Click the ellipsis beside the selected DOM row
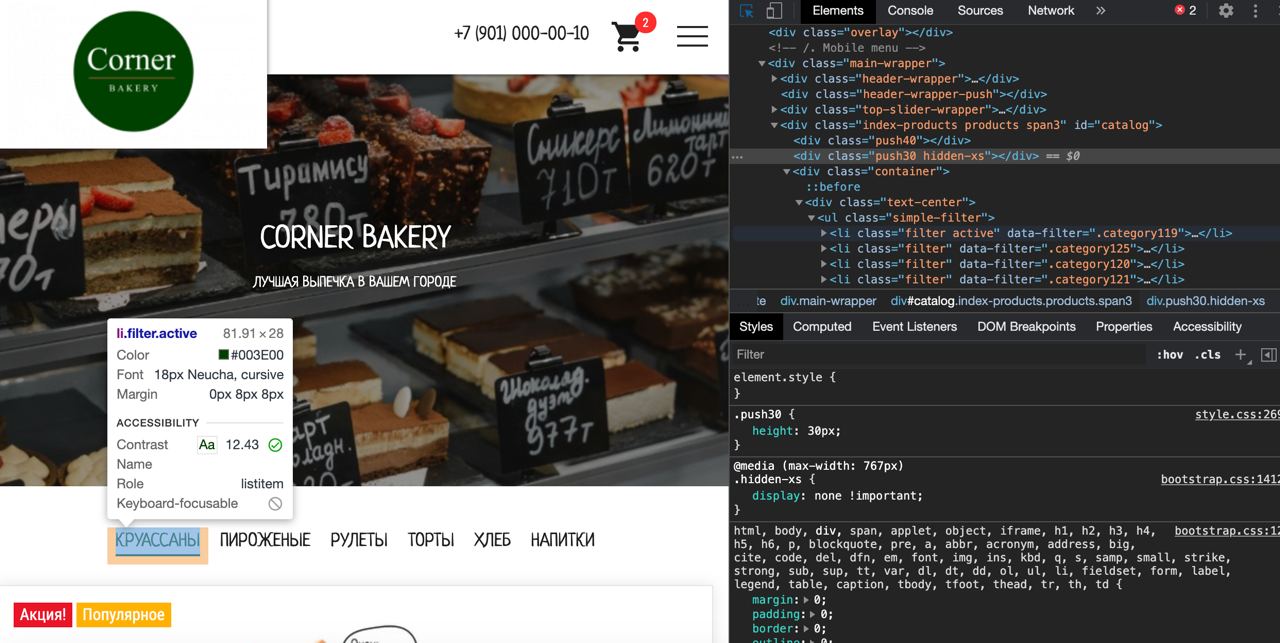The image size is (1280, 643). point(737,157)
